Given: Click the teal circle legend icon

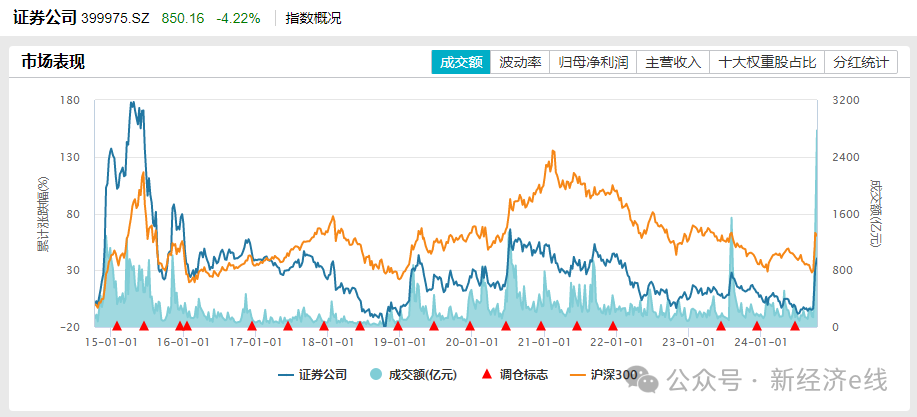Looking at the screenshot, I should coord(376,375).
